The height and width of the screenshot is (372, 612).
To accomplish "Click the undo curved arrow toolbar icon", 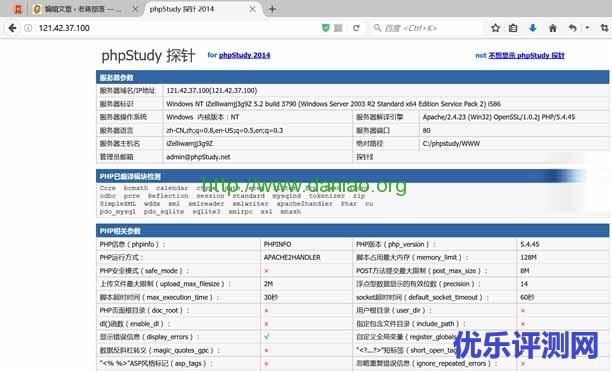I will point(572,28).
